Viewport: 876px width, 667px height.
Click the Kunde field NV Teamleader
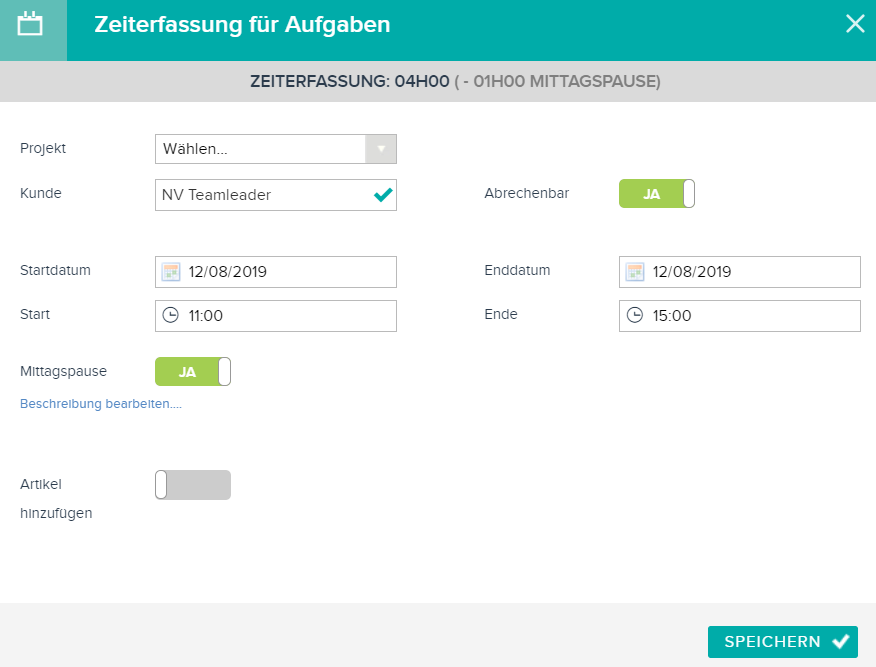(276, 195)
